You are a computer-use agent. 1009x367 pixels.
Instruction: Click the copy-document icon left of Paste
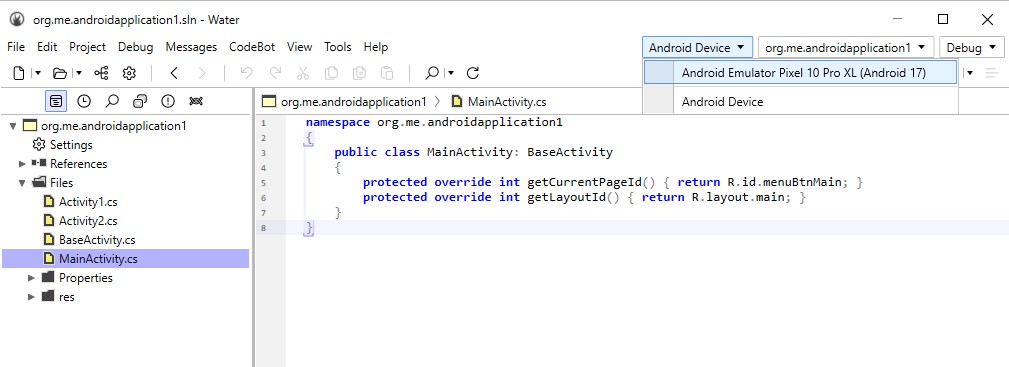(x=360, y=73)
